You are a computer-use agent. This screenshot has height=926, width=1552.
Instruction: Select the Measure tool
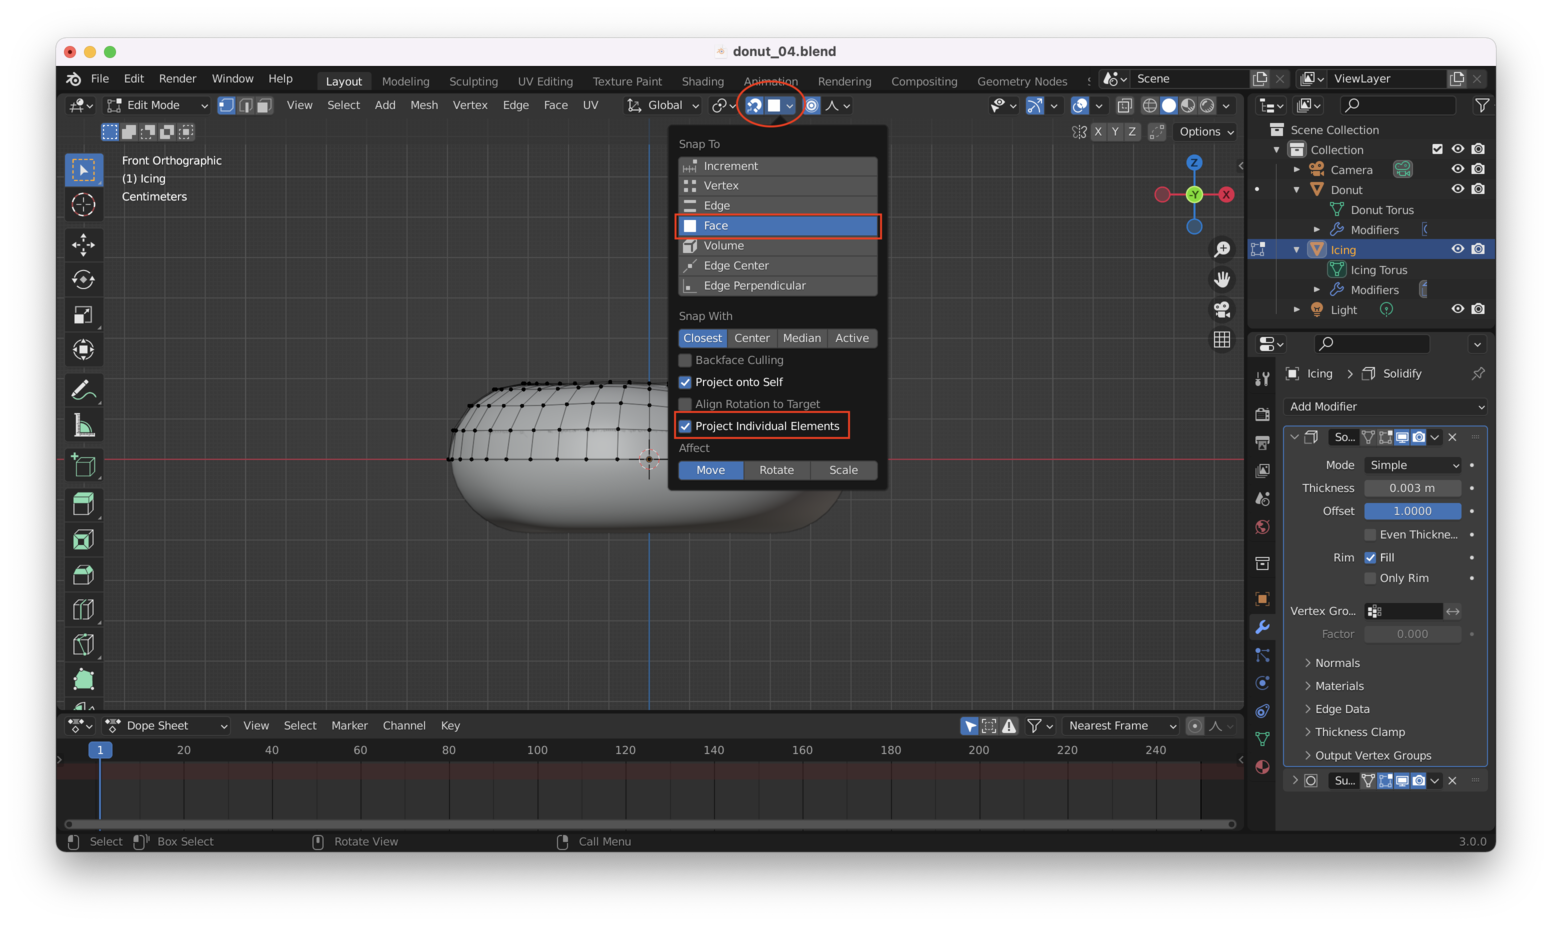(84, 426)
